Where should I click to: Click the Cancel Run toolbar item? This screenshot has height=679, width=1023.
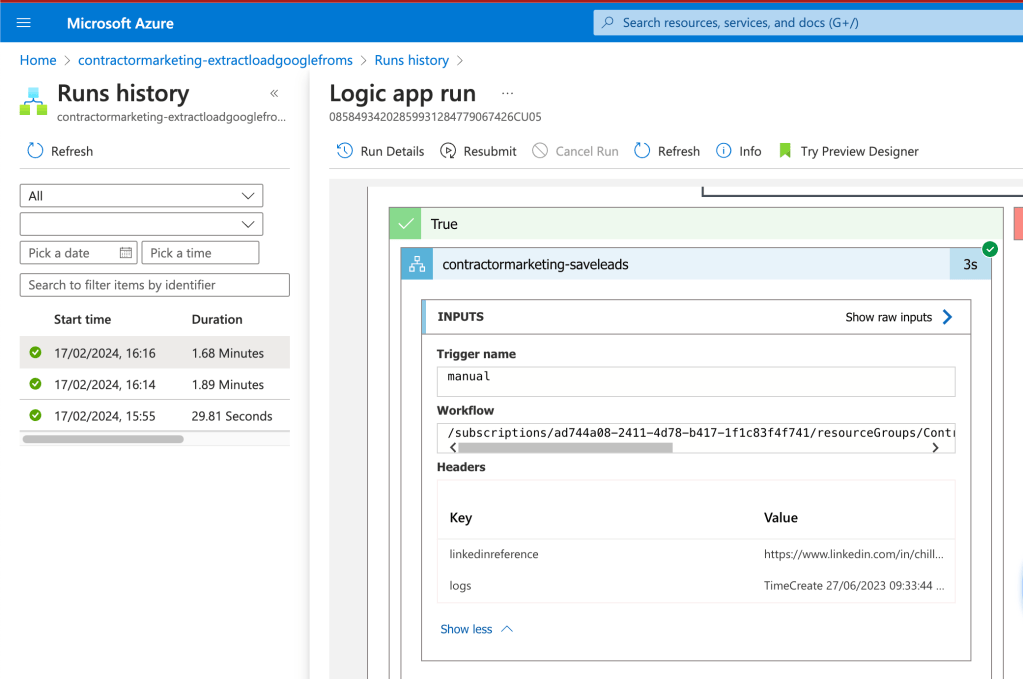[x=575, y=151]
